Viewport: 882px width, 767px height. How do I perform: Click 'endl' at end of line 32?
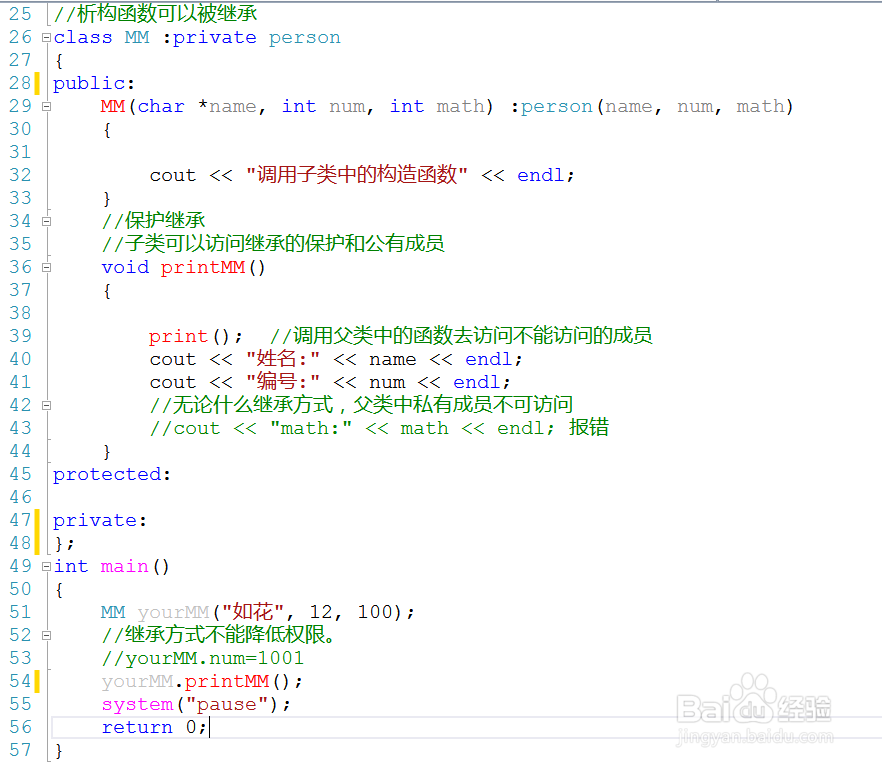tap(541, 175)
